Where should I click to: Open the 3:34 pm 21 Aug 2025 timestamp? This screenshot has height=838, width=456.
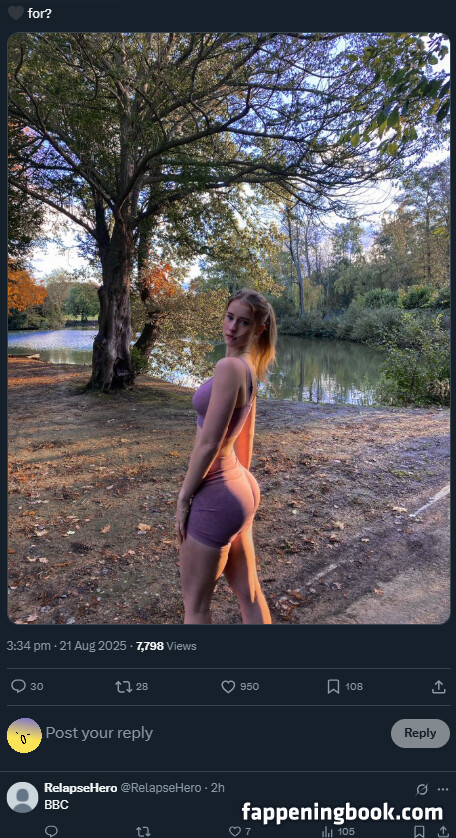(66, 646)
